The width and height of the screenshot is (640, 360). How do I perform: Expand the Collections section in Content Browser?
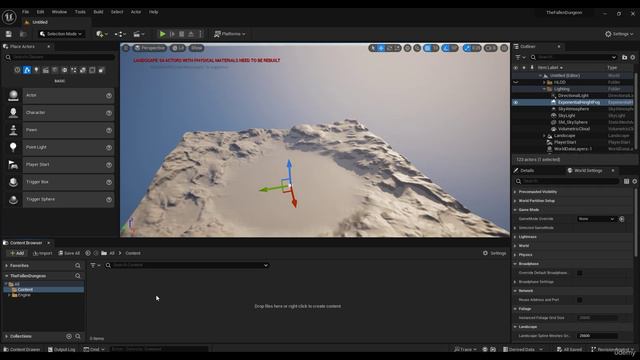coord(7,336)
